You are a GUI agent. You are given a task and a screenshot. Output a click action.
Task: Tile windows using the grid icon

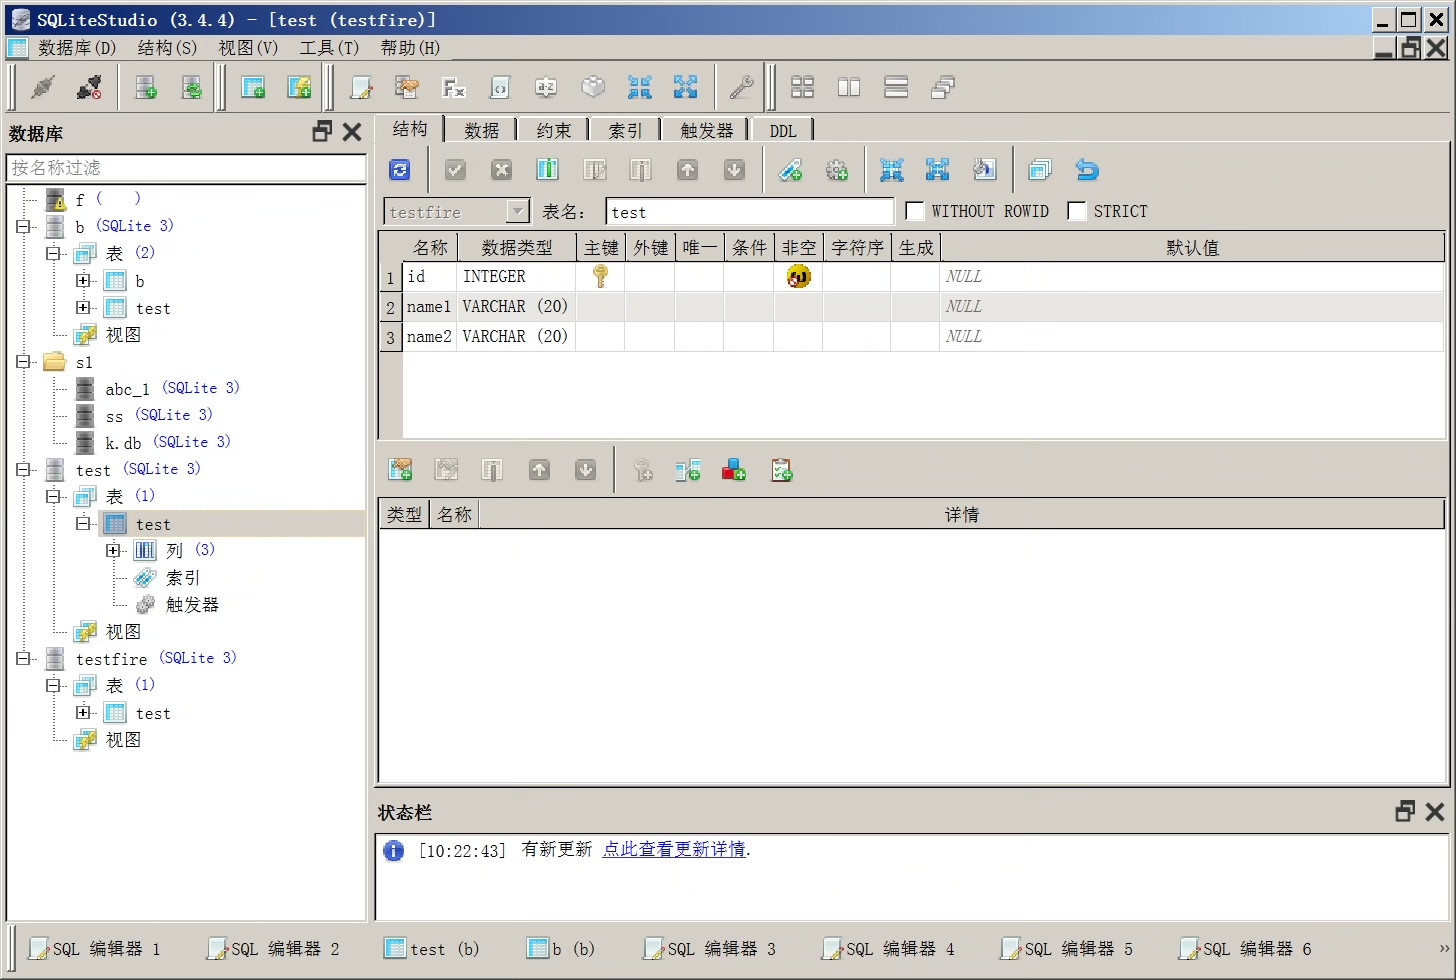802,88
